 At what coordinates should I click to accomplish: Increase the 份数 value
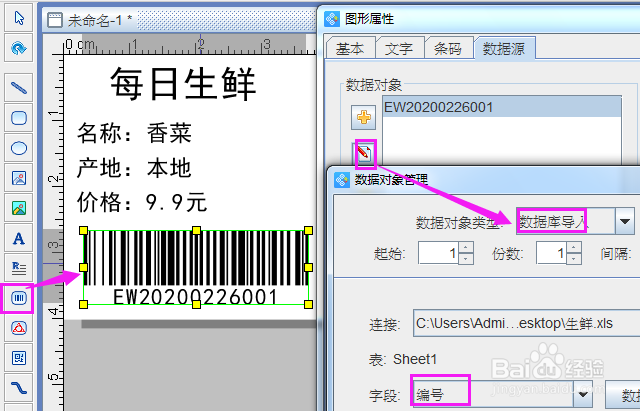[x=574, y=247]
